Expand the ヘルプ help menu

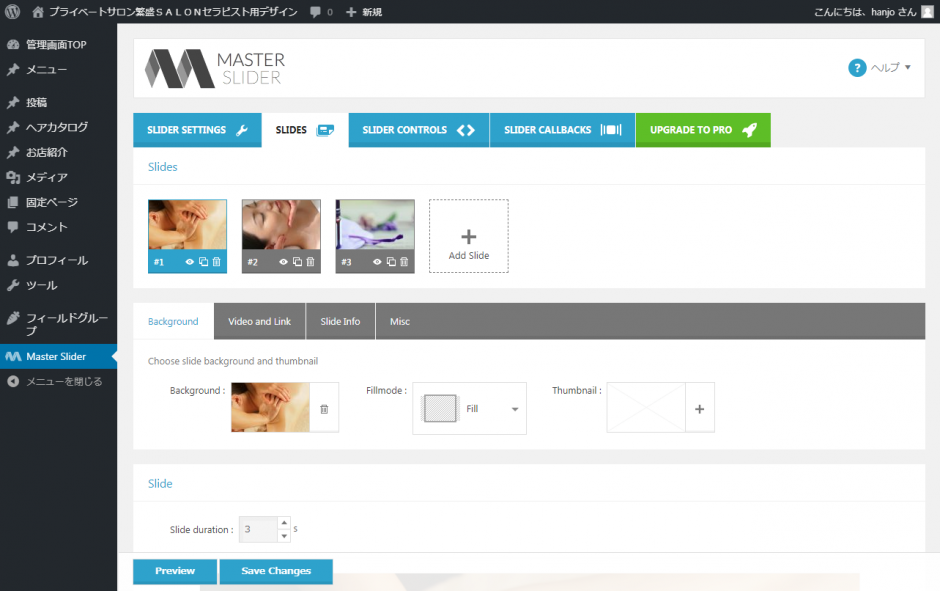880,68
